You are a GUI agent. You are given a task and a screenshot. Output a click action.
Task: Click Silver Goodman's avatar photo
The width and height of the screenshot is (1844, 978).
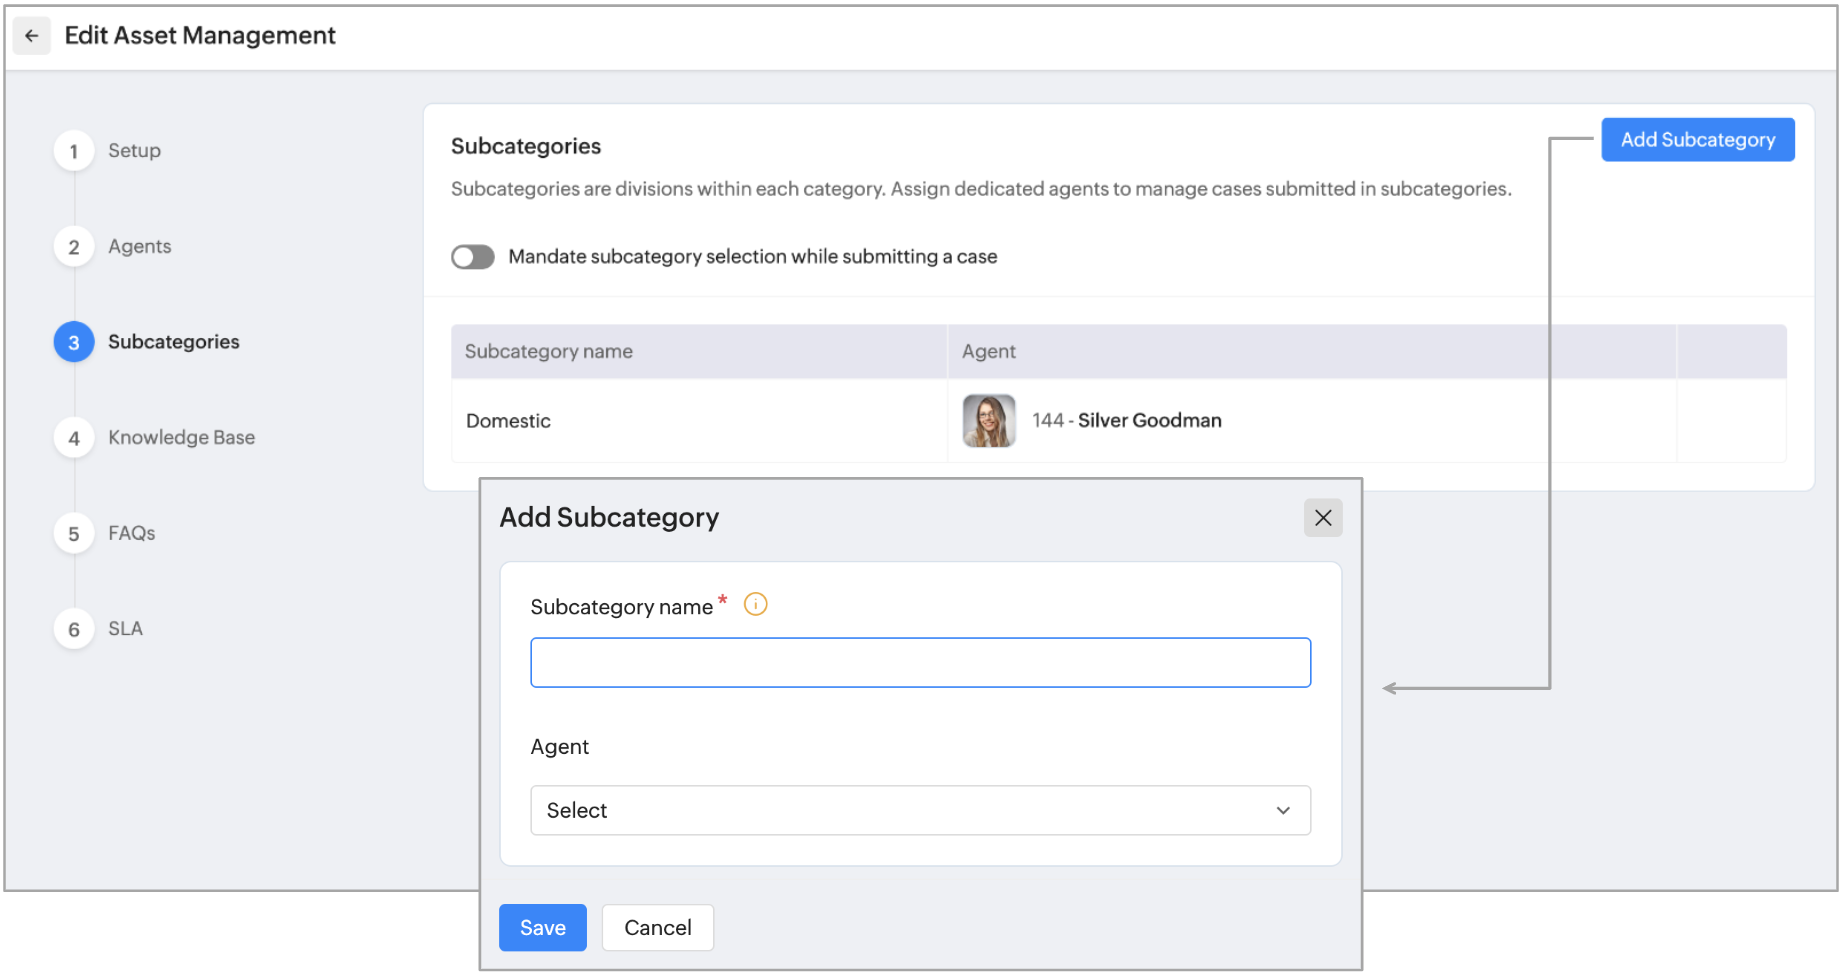coord(988,421)
